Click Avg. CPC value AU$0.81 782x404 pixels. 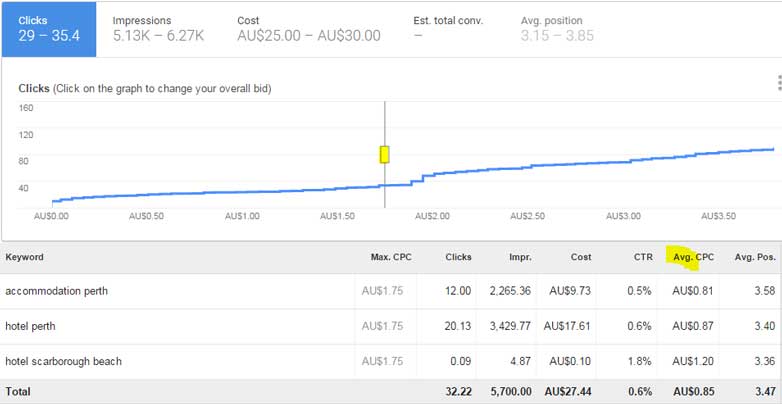tap(693, 291)
